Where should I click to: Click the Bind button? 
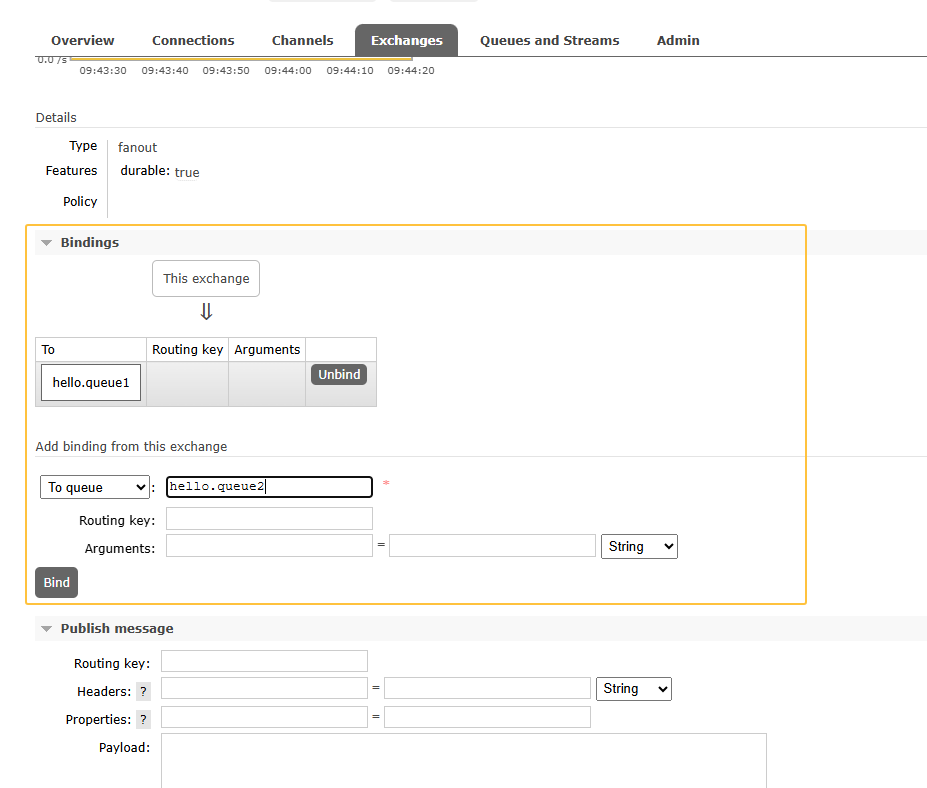tap(56, 582)
